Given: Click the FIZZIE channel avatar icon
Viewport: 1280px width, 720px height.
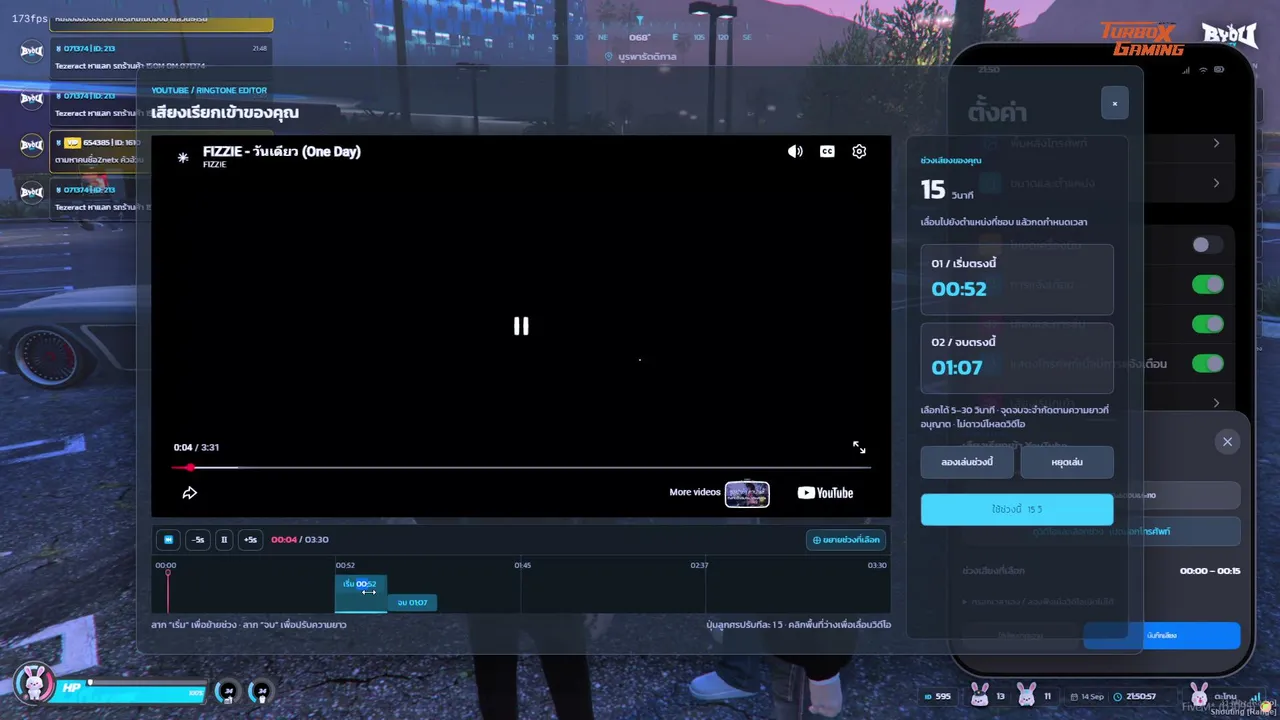Looking at the screenshot, I should pyautogui.click(x=183, y=157).
